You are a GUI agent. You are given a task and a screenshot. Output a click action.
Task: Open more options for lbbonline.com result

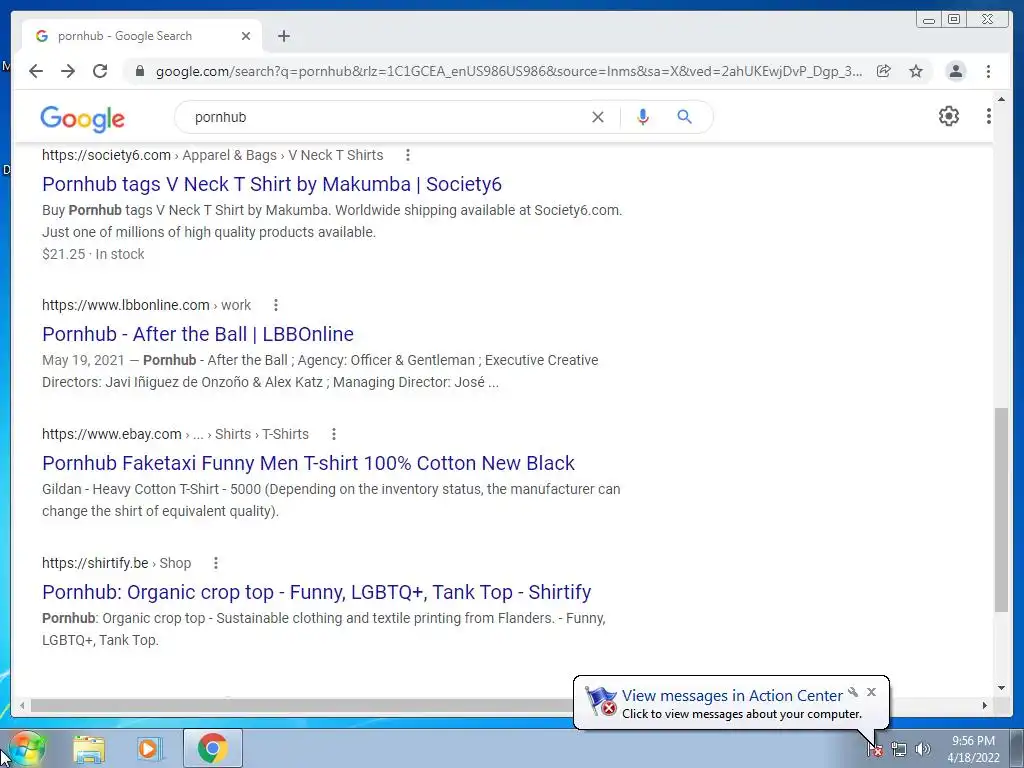pos(276,305)
